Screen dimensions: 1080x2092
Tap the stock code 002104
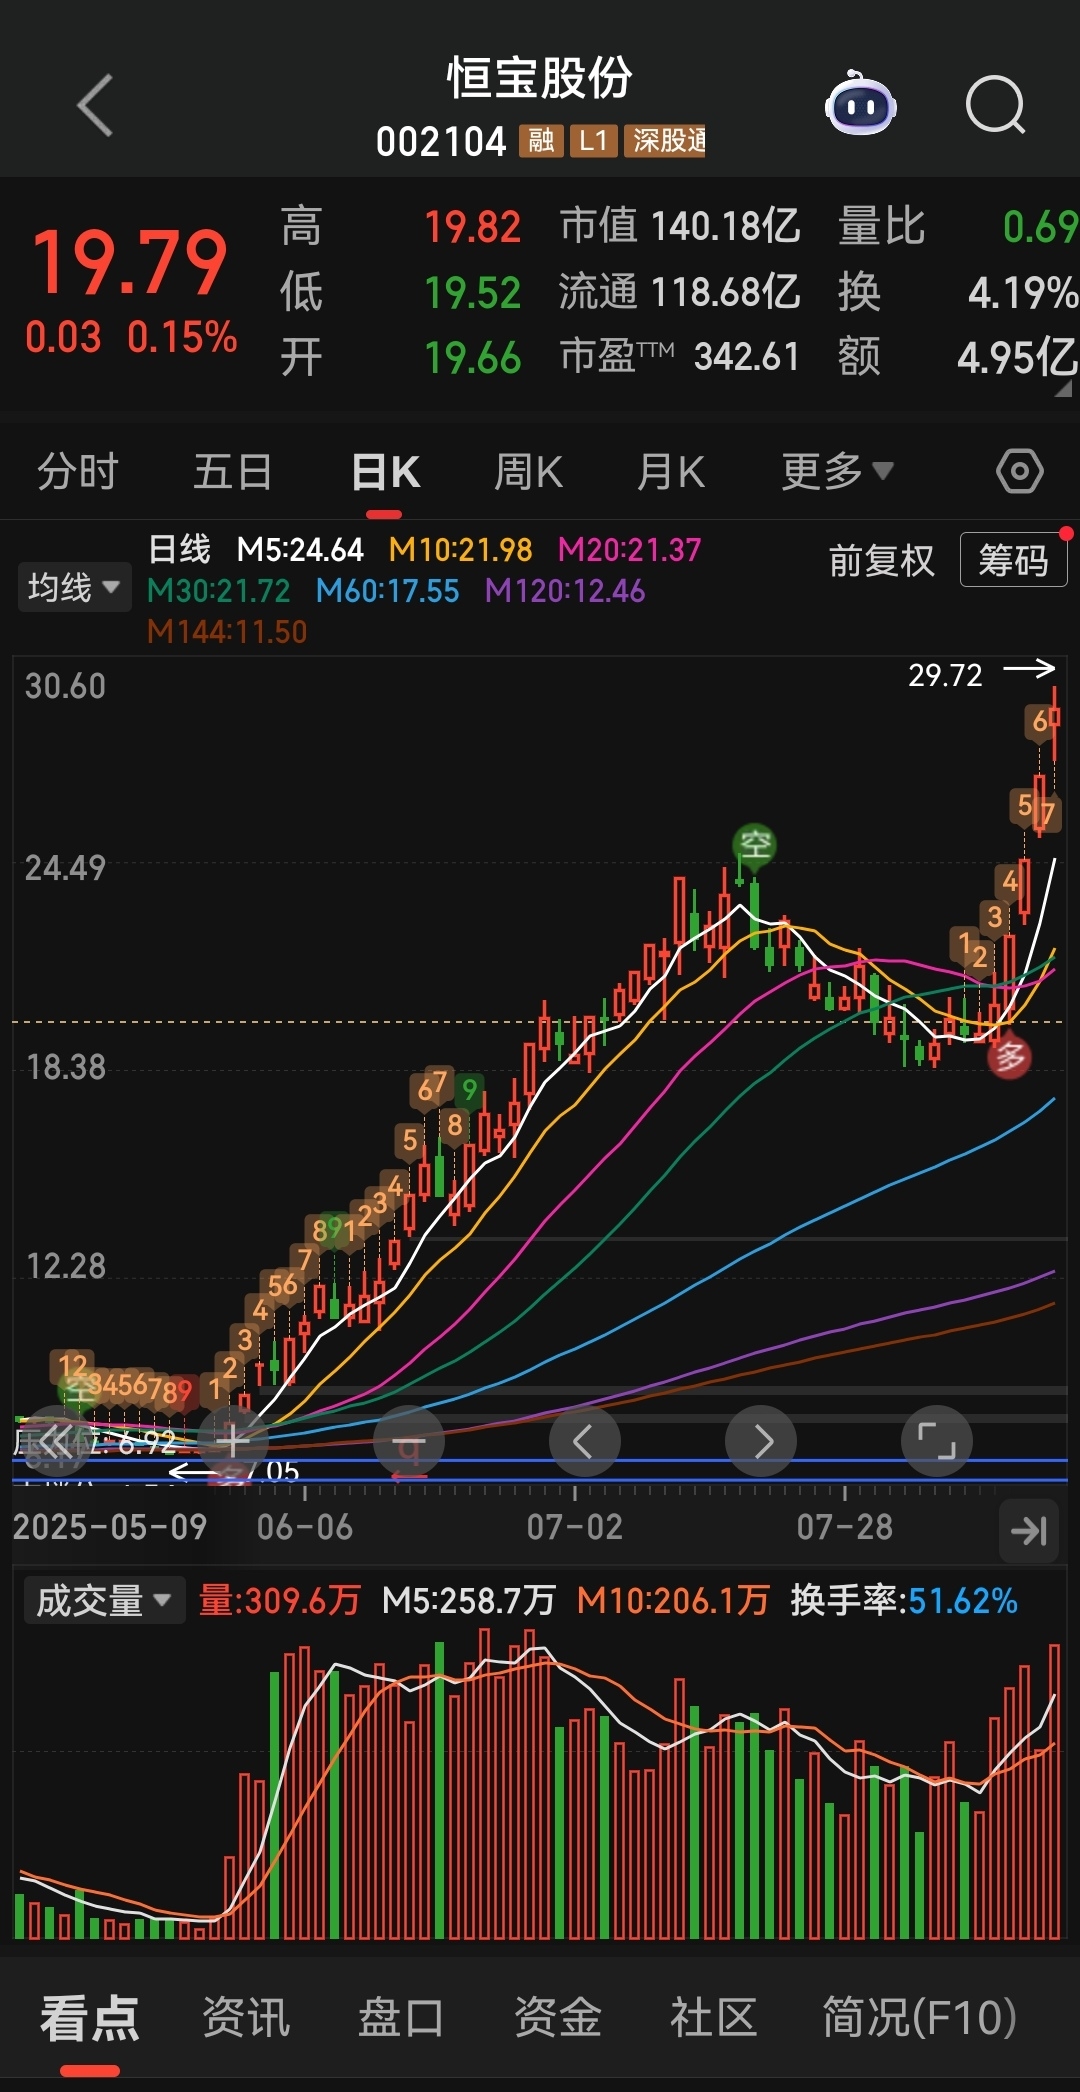tap(441, 142)
